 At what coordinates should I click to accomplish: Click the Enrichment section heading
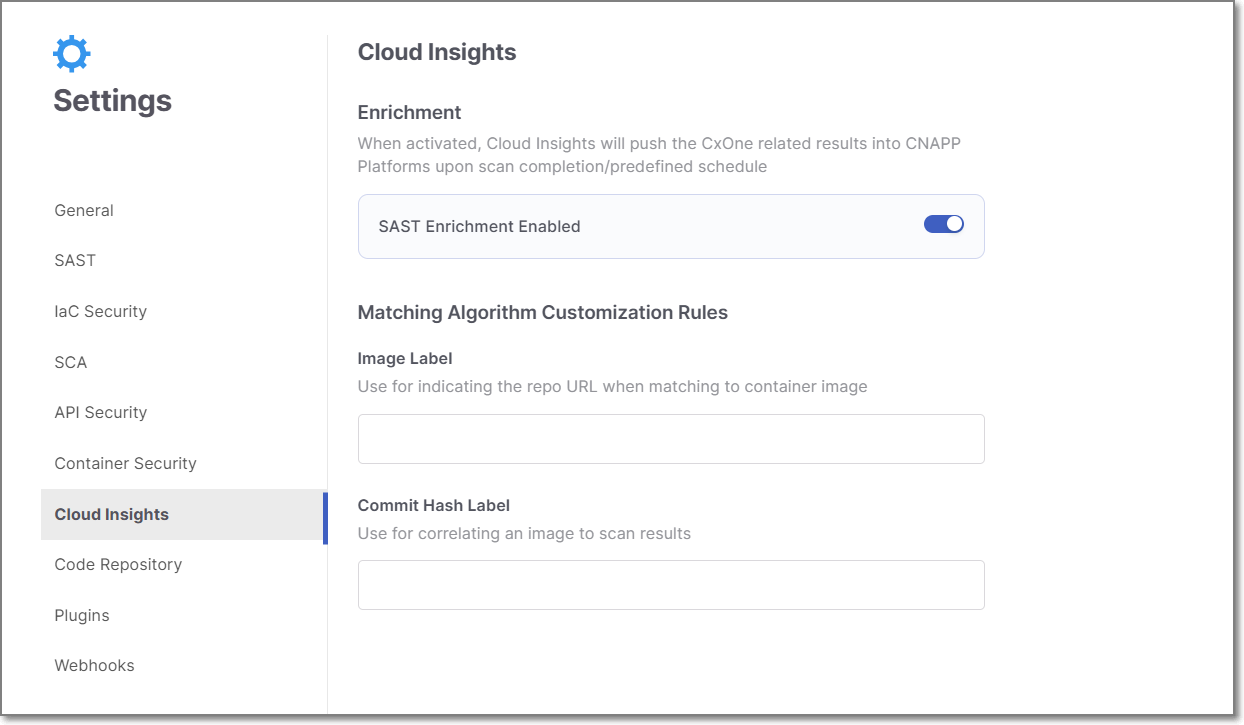(x=409, y=112)
